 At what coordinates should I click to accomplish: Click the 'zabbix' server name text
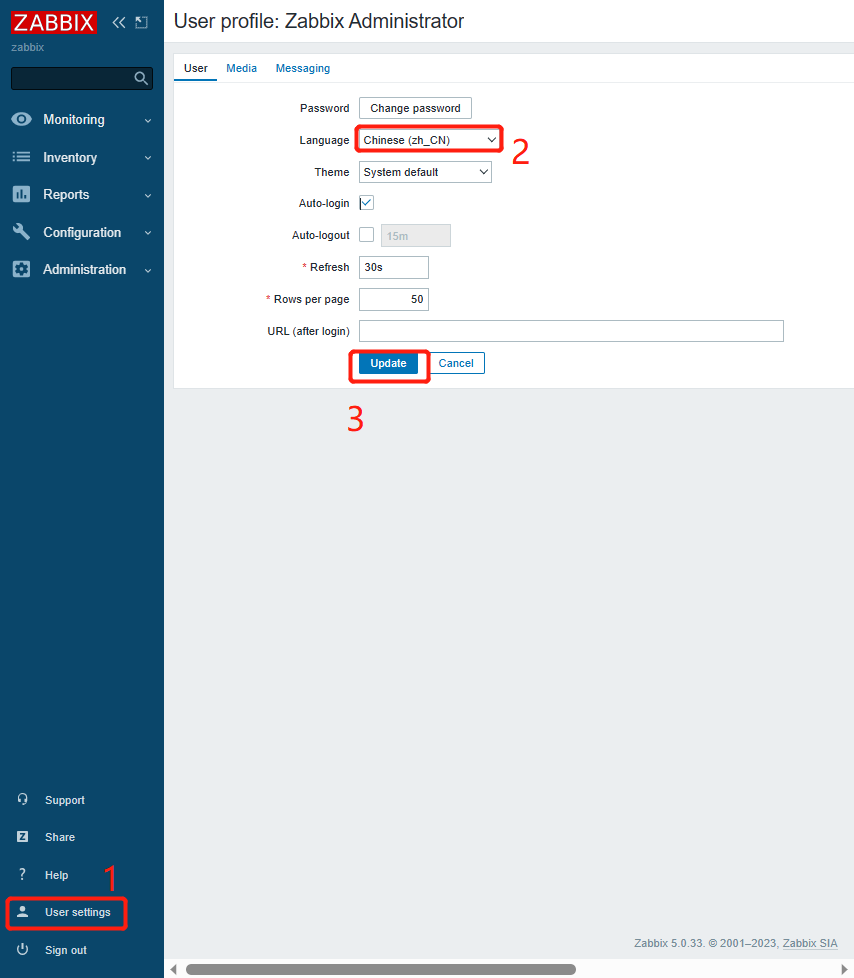click(27, 47)
